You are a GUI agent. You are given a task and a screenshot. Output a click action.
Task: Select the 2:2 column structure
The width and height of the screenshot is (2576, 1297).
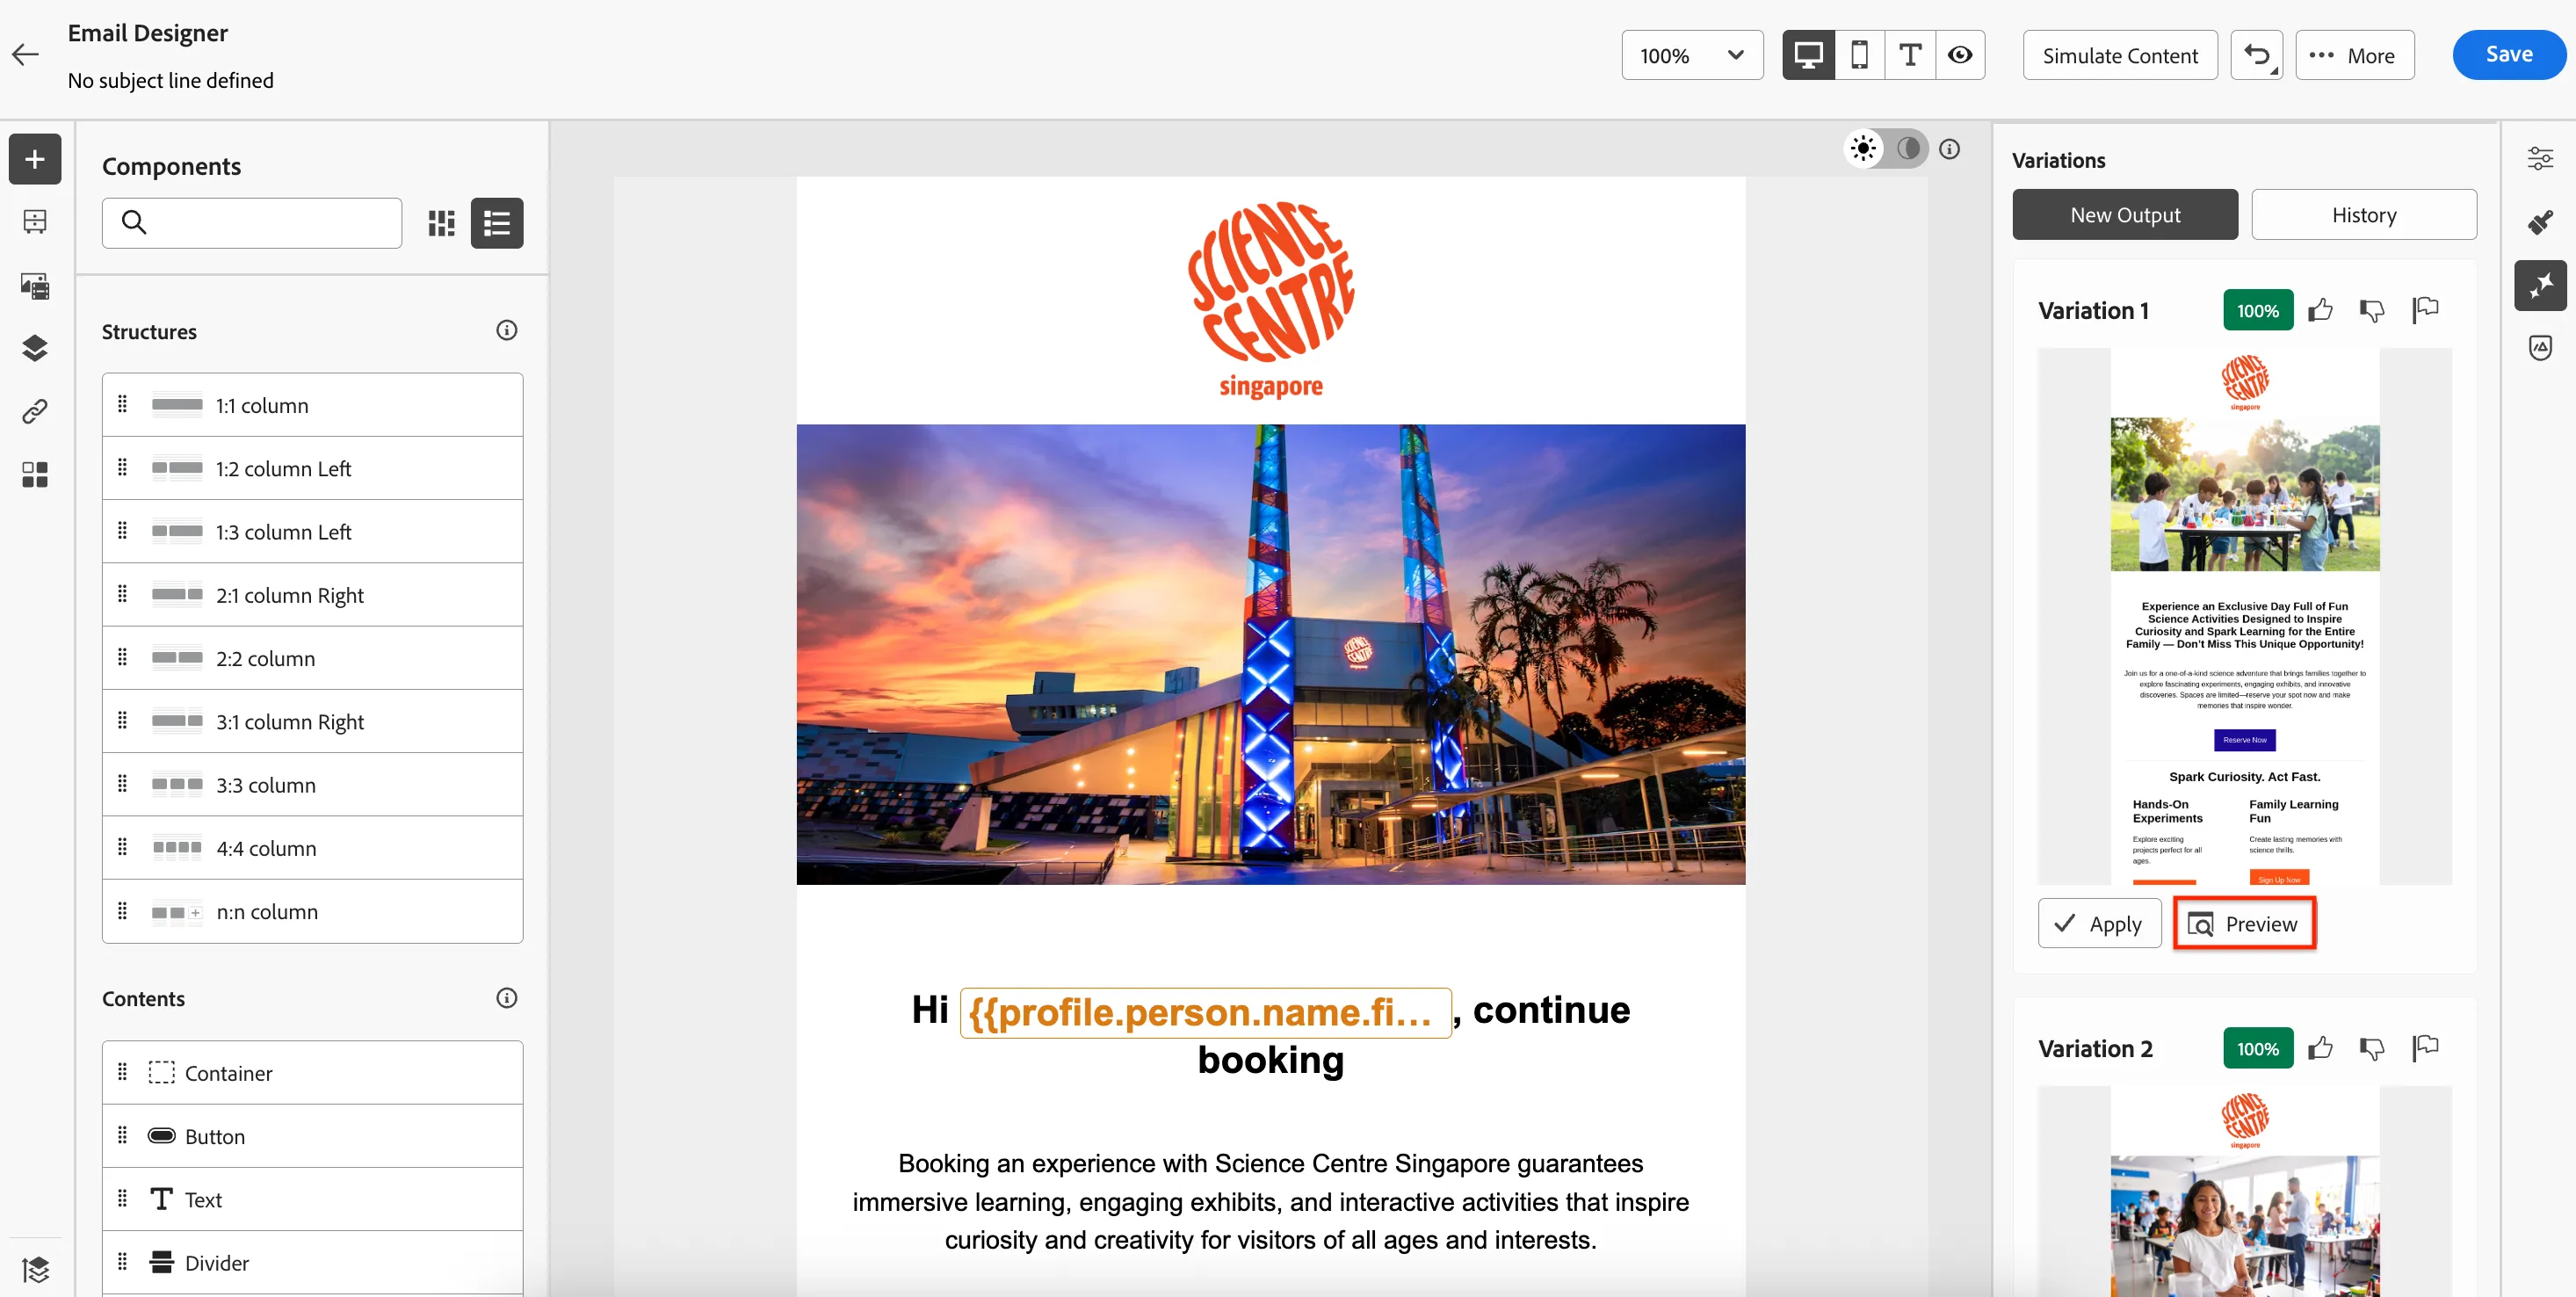312,658
